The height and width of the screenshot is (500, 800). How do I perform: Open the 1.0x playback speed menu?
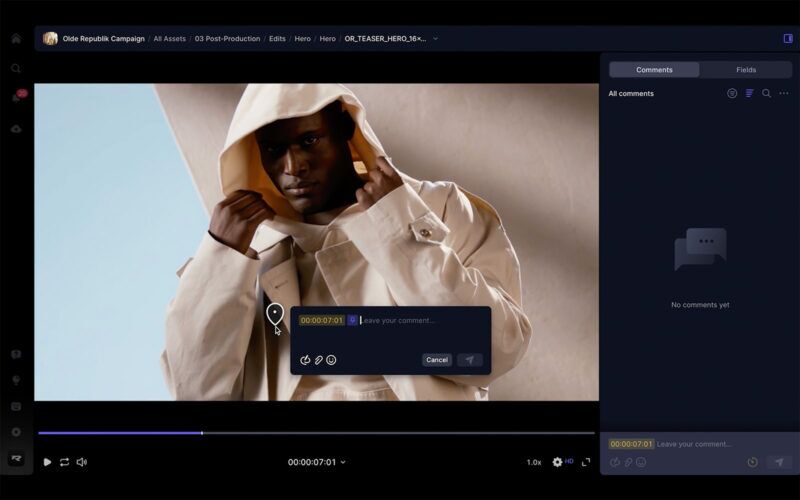(x=534, y=462)
